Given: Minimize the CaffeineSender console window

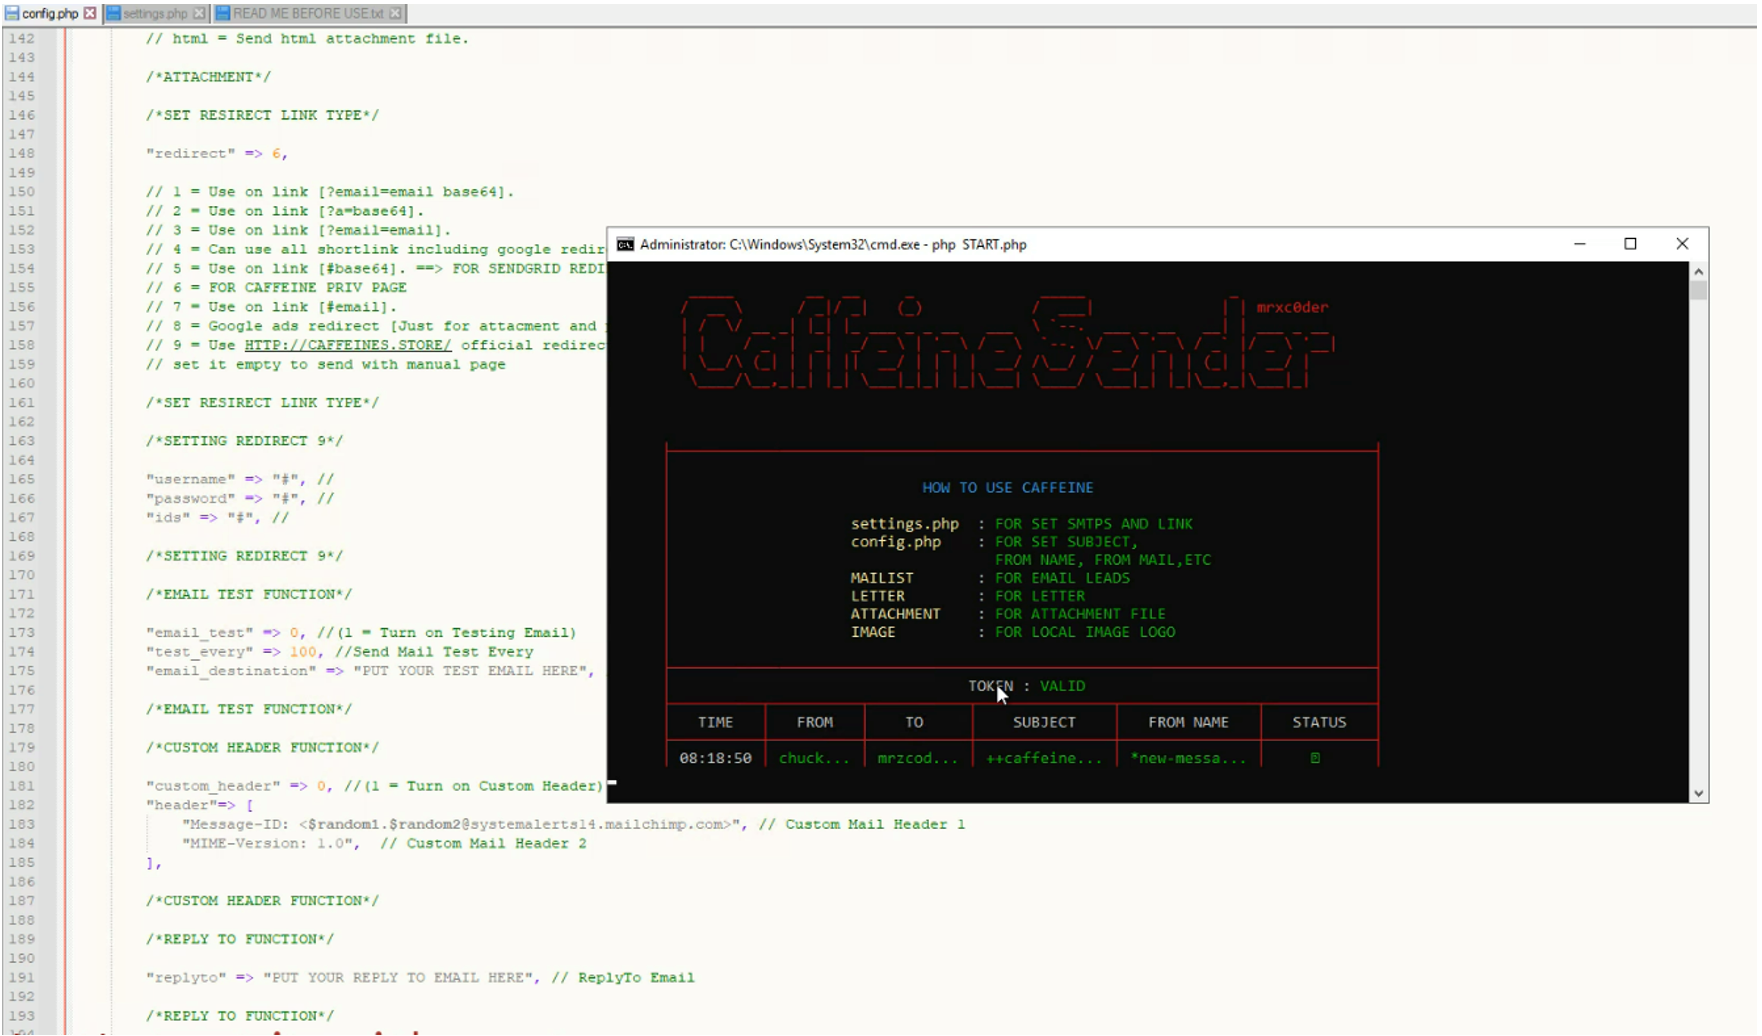Looking at the screenshot, I should point(1578,244).
